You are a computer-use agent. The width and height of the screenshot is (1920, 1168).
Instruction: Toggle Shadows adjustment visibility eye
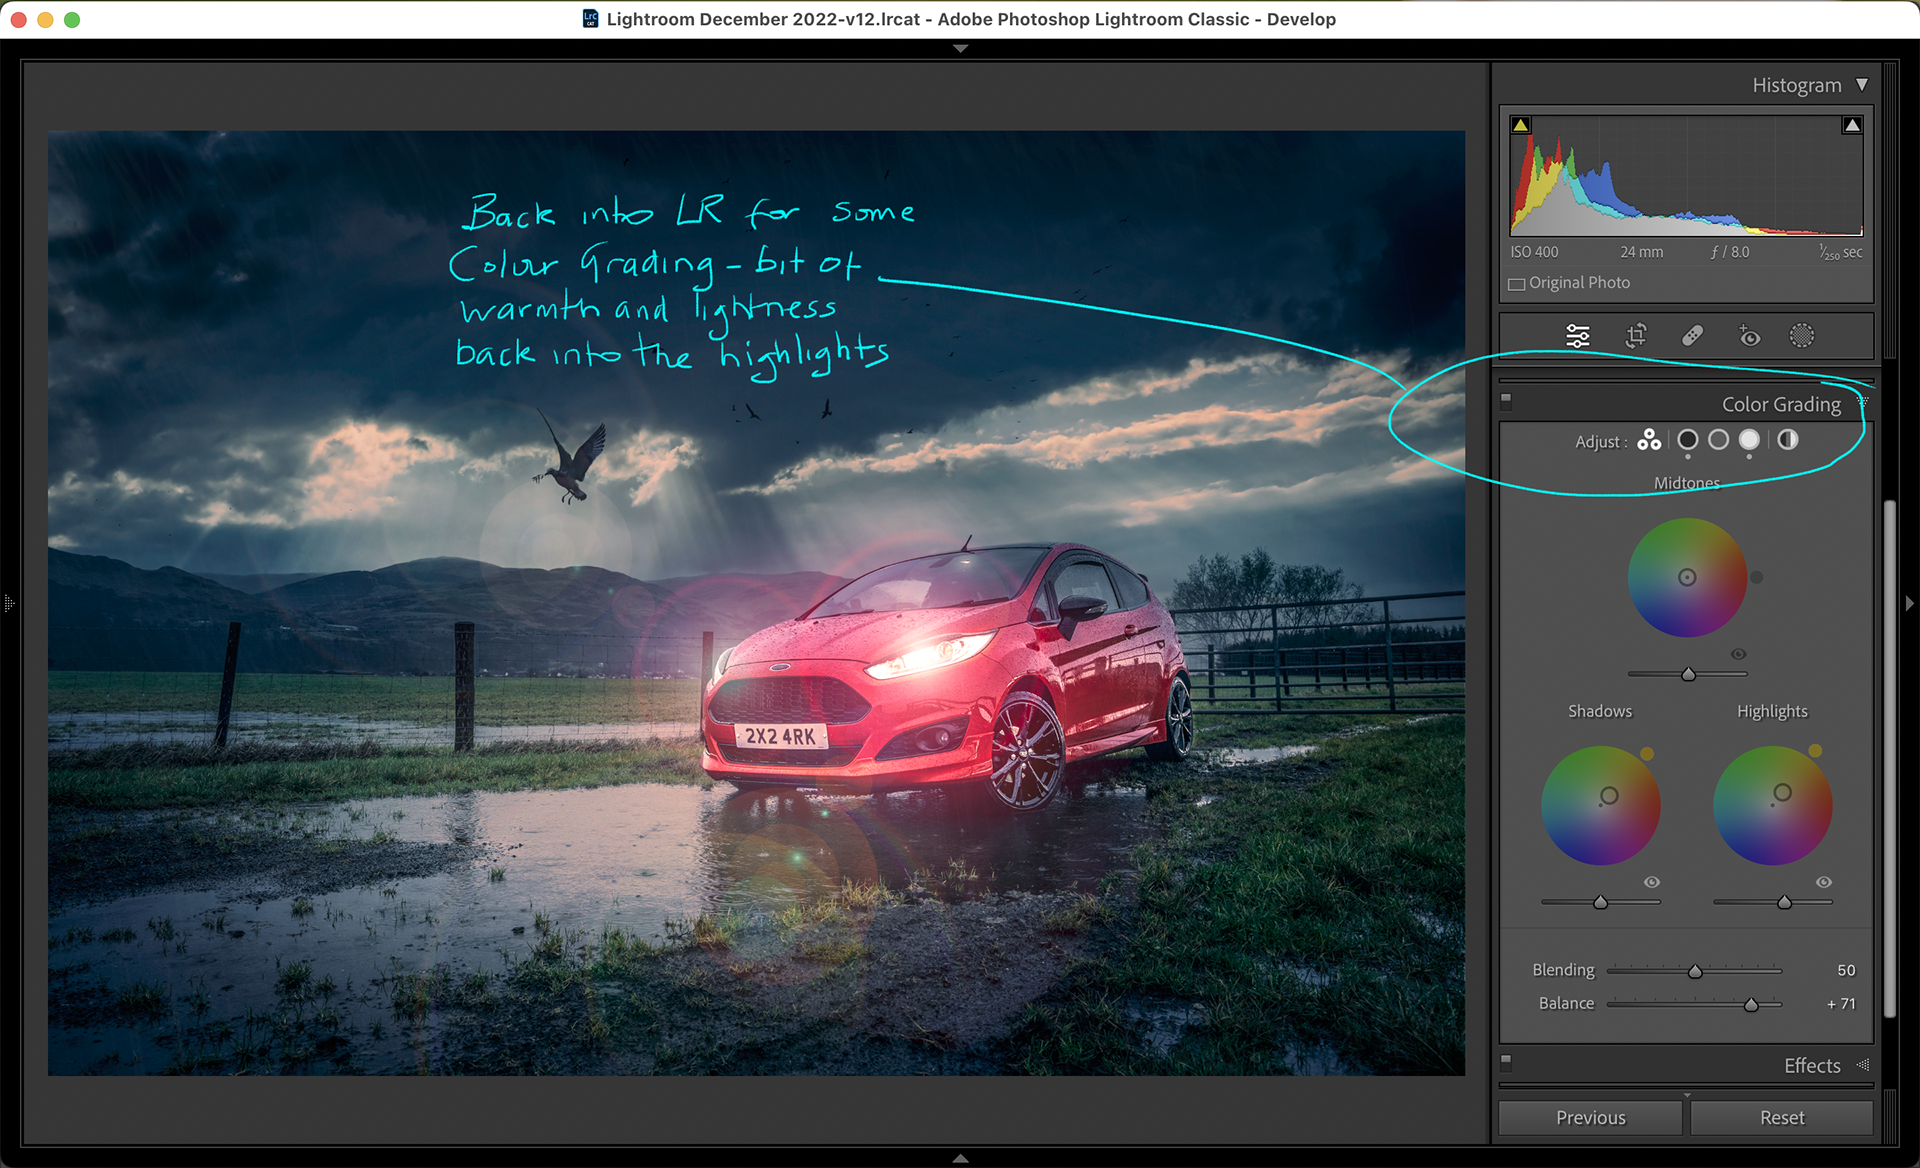point(1652,882)
